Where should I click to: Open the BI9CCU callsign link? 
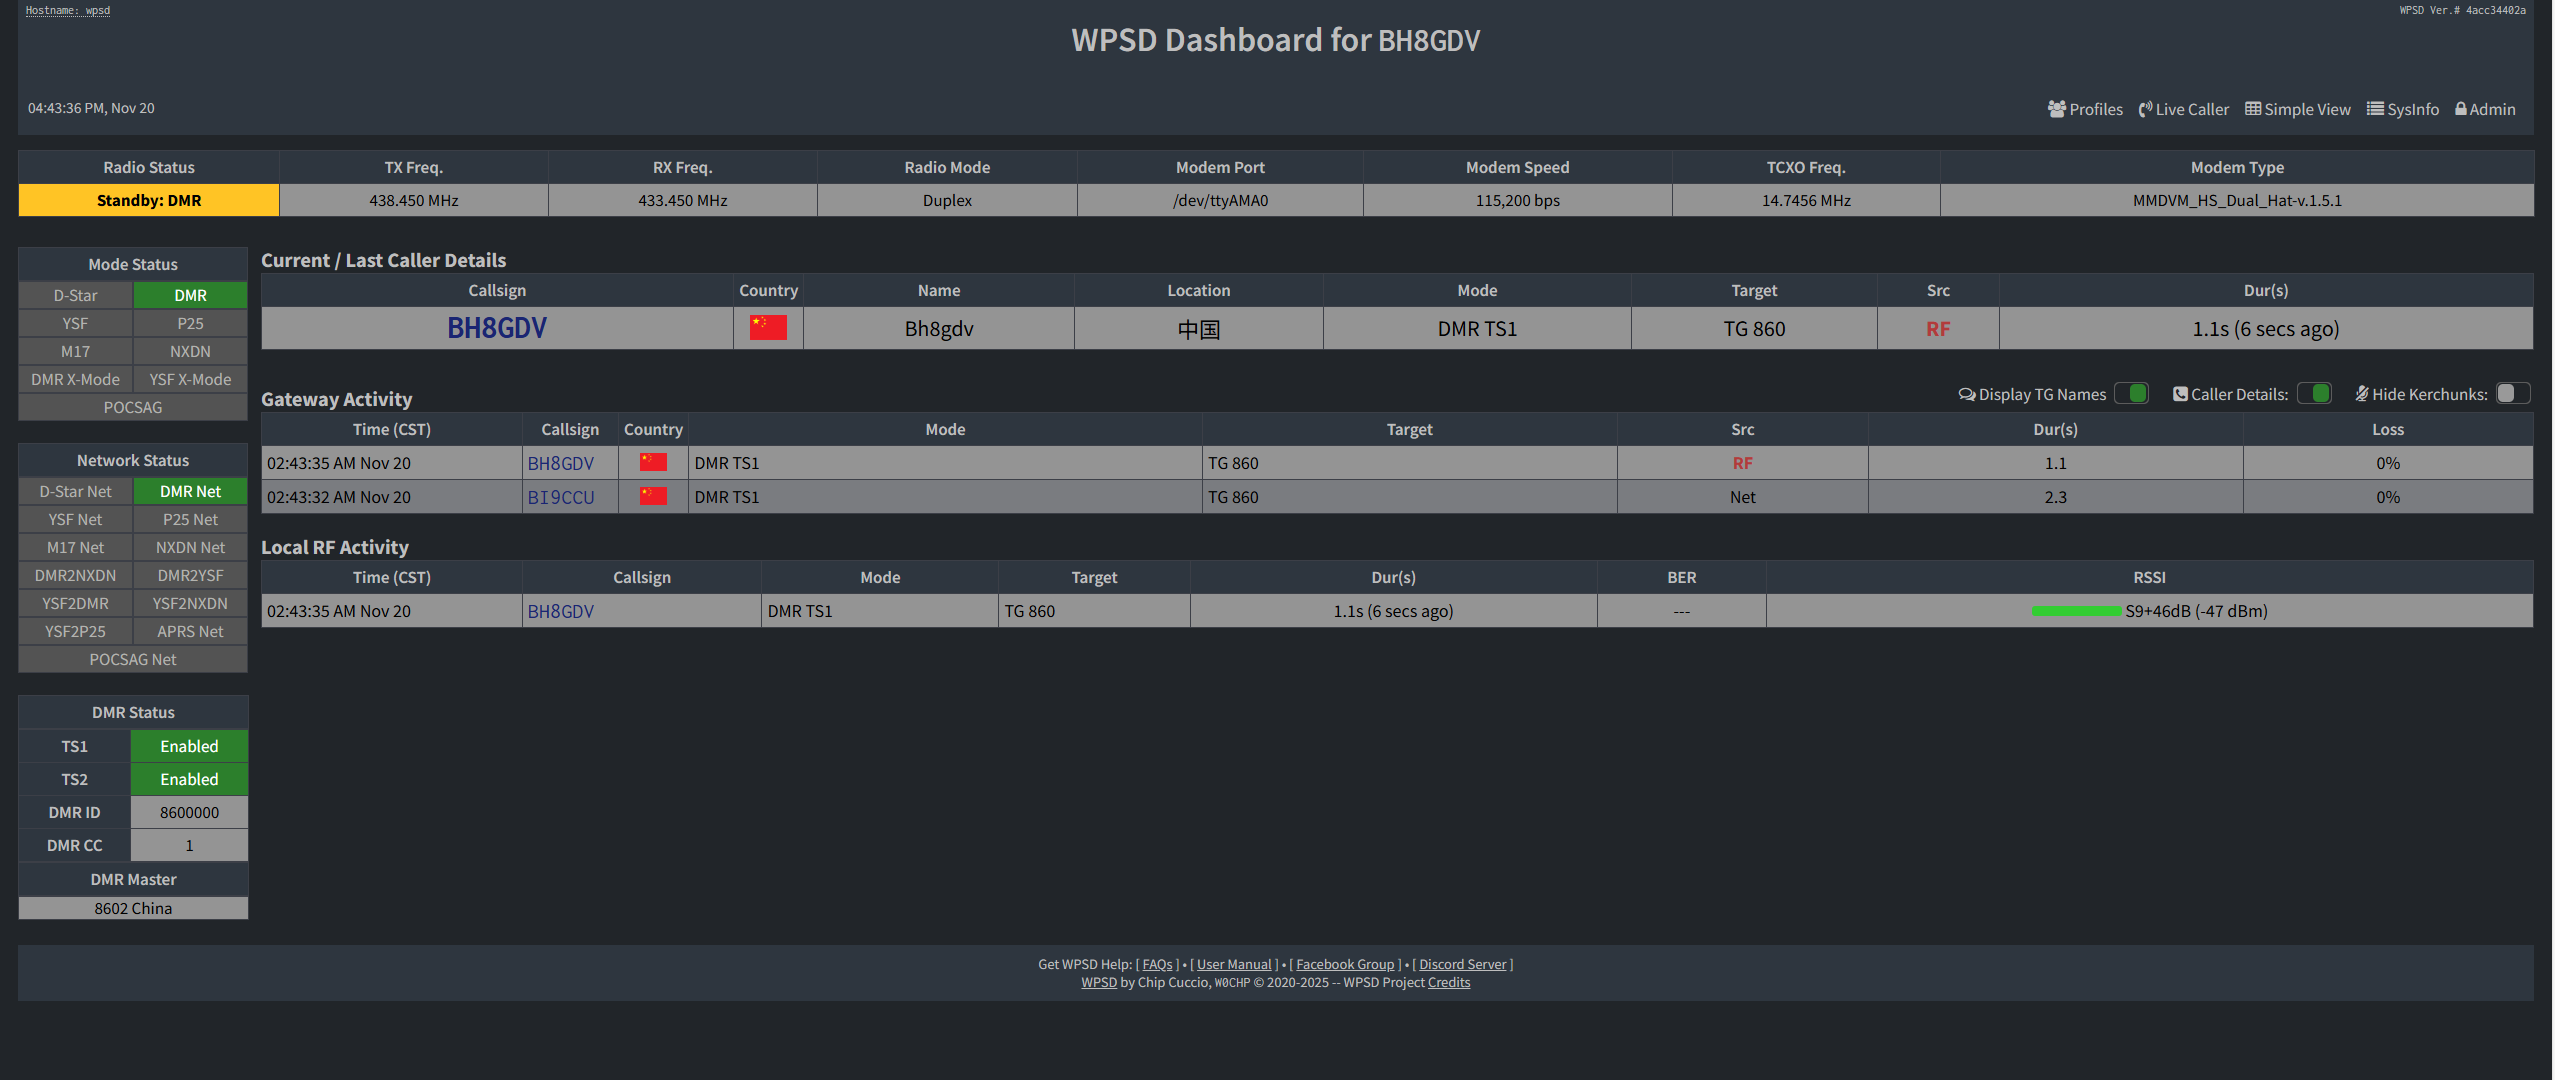[561, 496]
